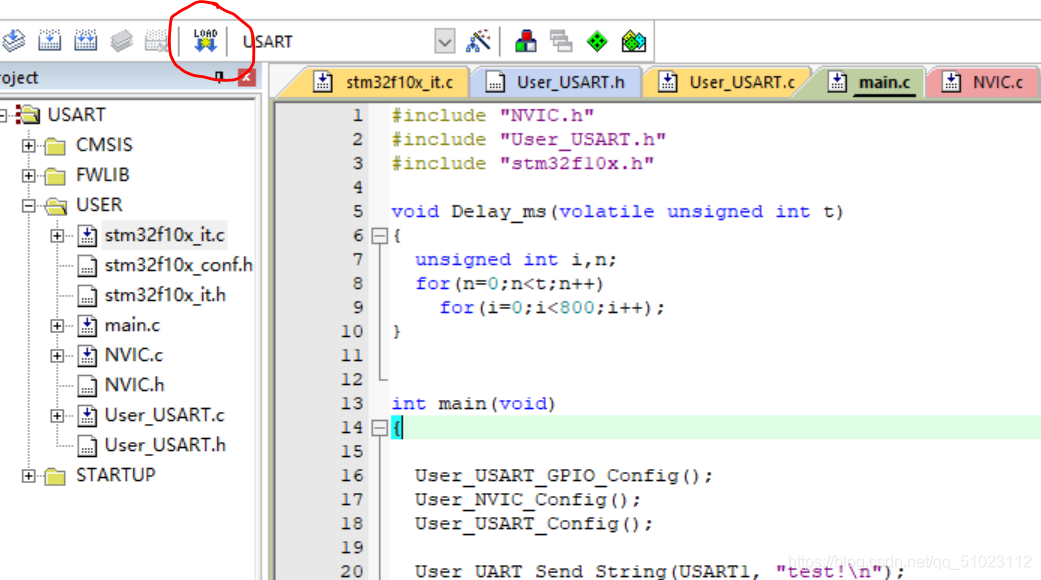The image size is (1041, 580).
Task: Click the green diamond Pack Installer icon
Action: pyautogui.click(x=597, y=41)
